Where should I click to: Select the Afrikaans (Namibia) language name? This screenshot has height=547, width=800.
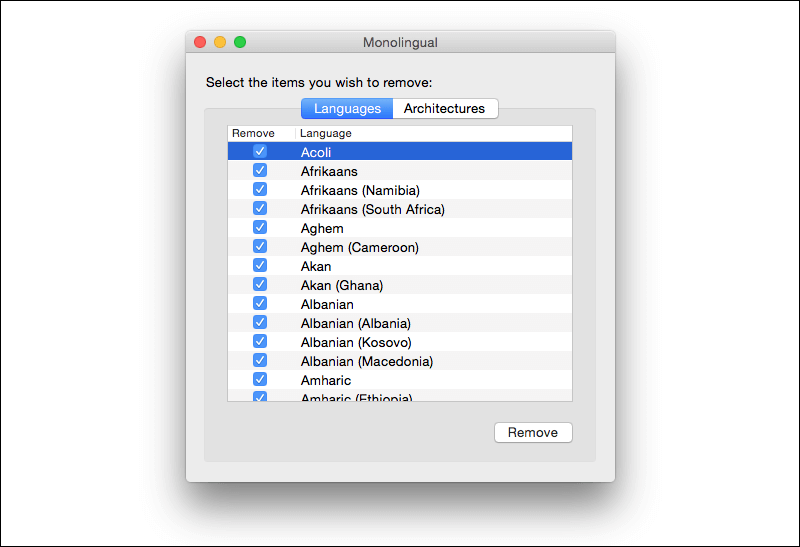point(360,190)
